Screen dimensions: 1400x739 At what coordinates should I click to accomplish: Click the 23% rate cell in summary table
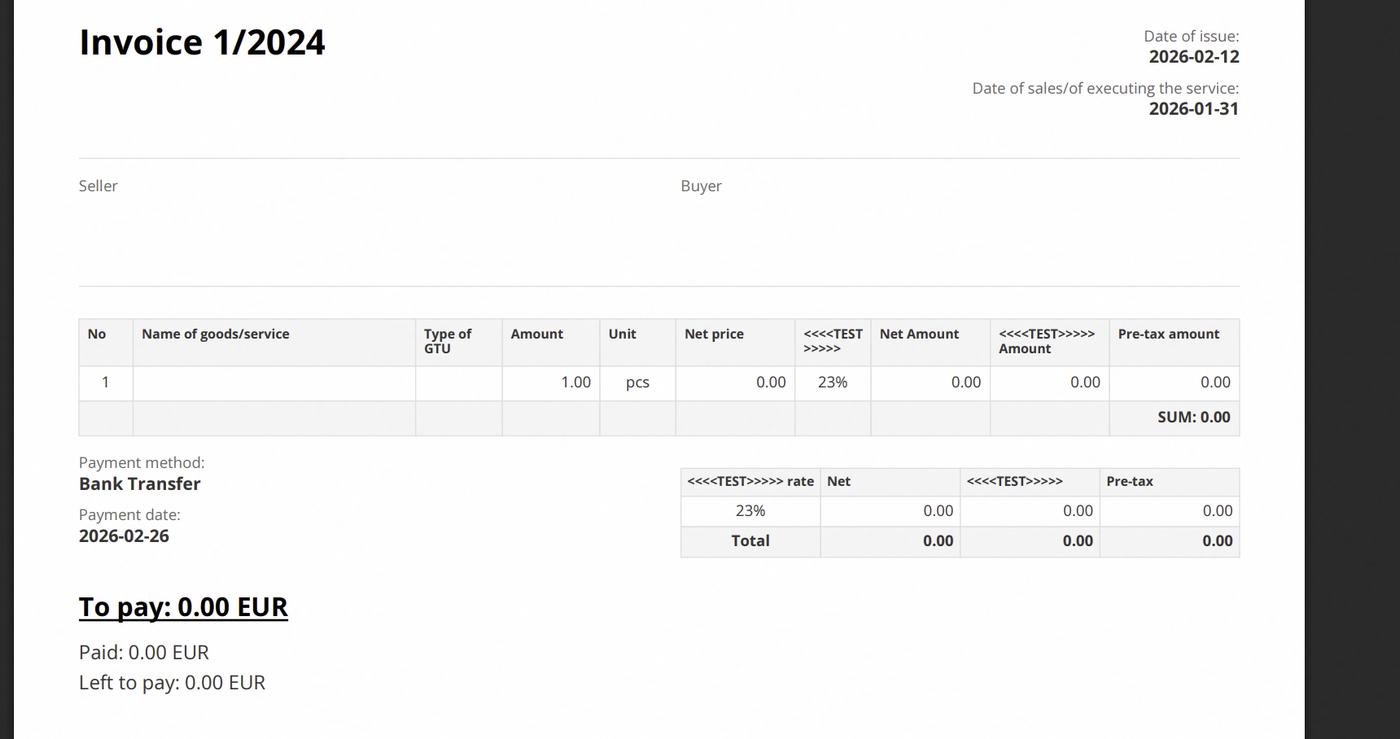point(750,511)
